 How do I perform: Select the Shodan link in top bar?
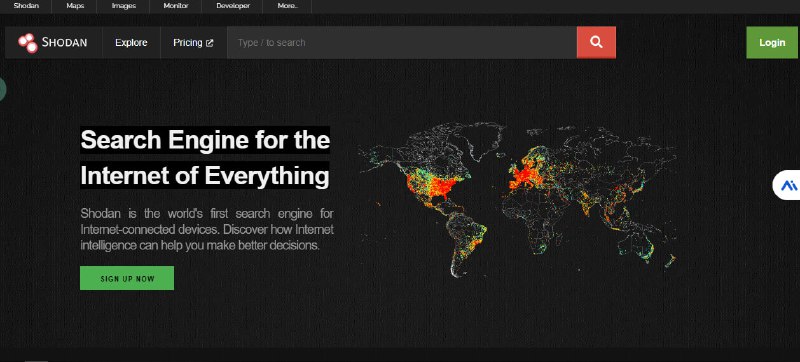coord(26,6)
